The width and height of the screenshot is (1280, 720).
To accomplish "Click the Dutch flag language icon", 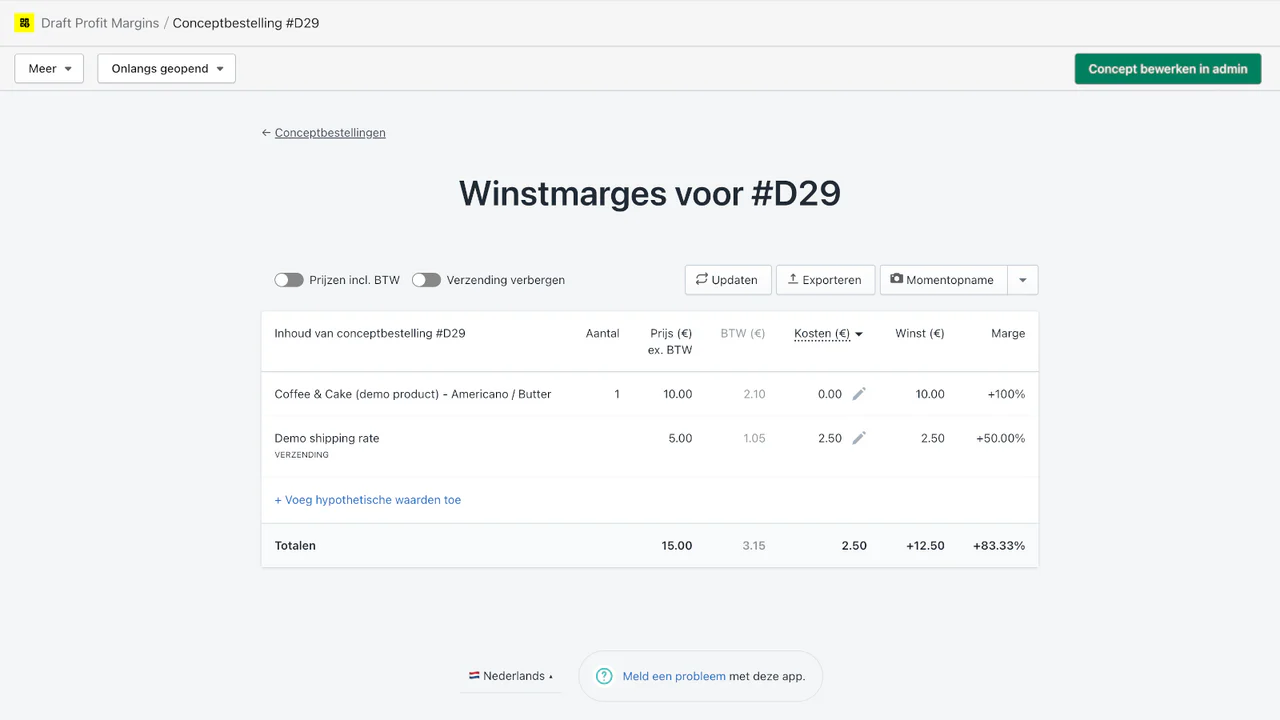I will pyautogui.click(x=474, y=676).
